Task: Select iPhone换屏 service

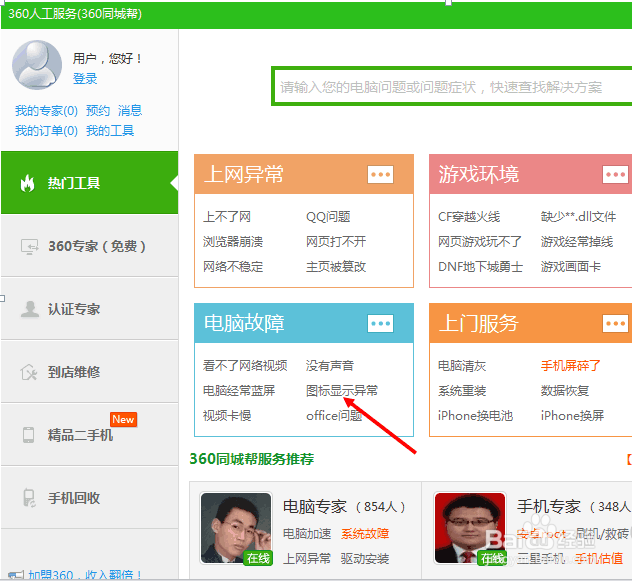Action: [572, 416]
